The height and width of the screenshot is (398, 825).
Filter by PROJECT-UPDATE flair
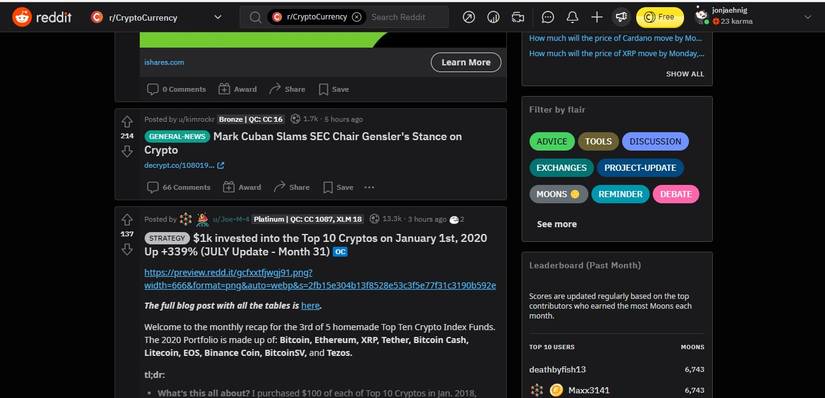tap(640, 167)
